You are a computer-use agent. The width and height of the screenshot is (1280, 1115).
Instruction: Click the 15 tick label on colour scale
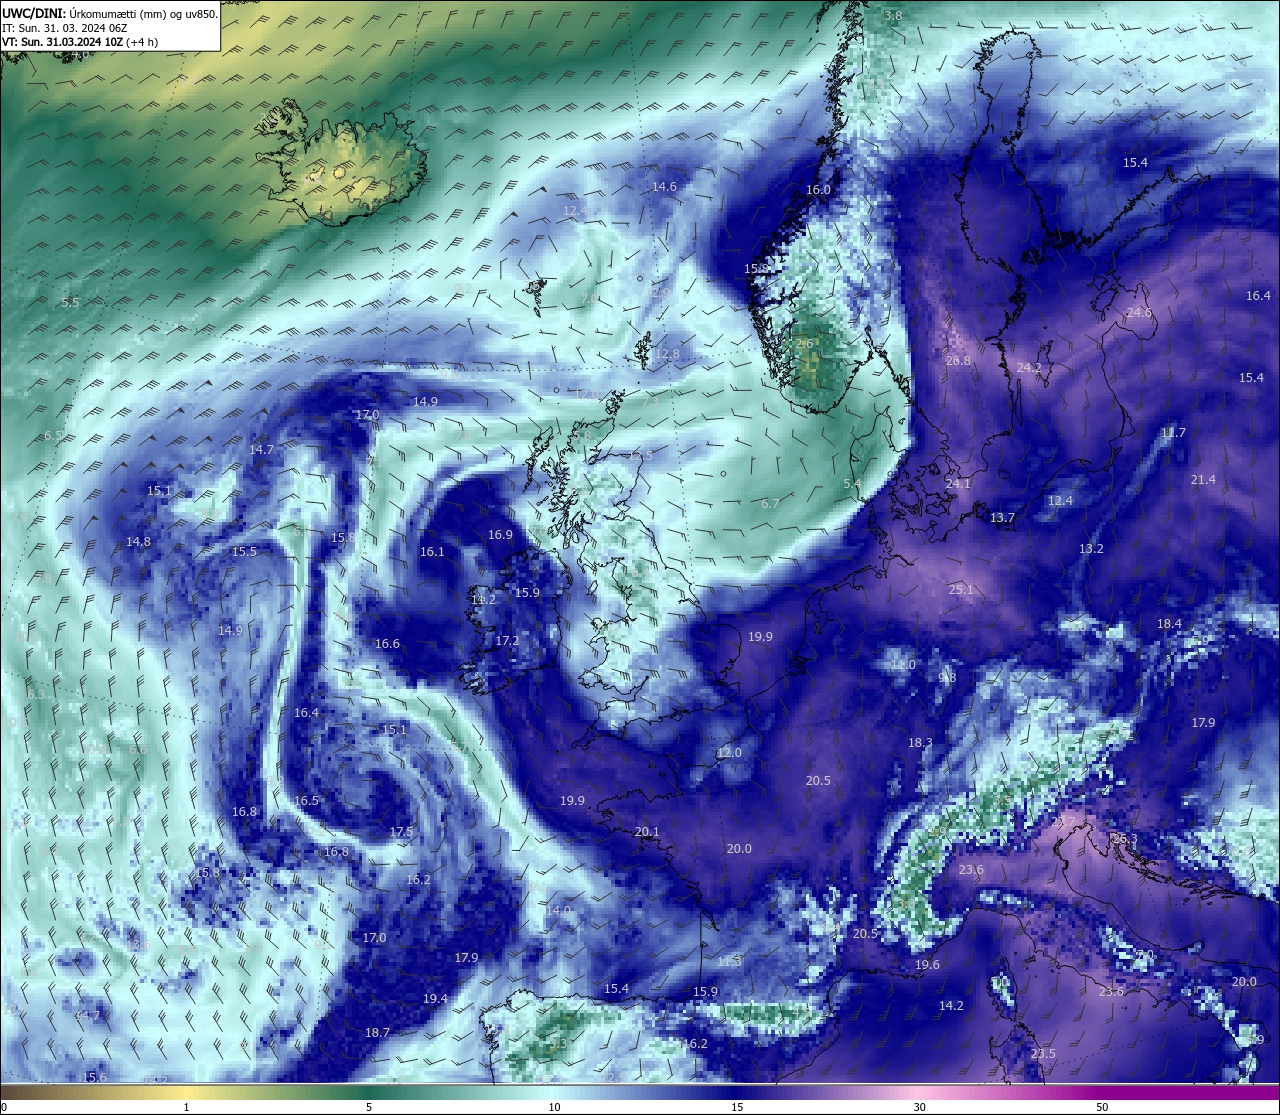[736, 1107]
